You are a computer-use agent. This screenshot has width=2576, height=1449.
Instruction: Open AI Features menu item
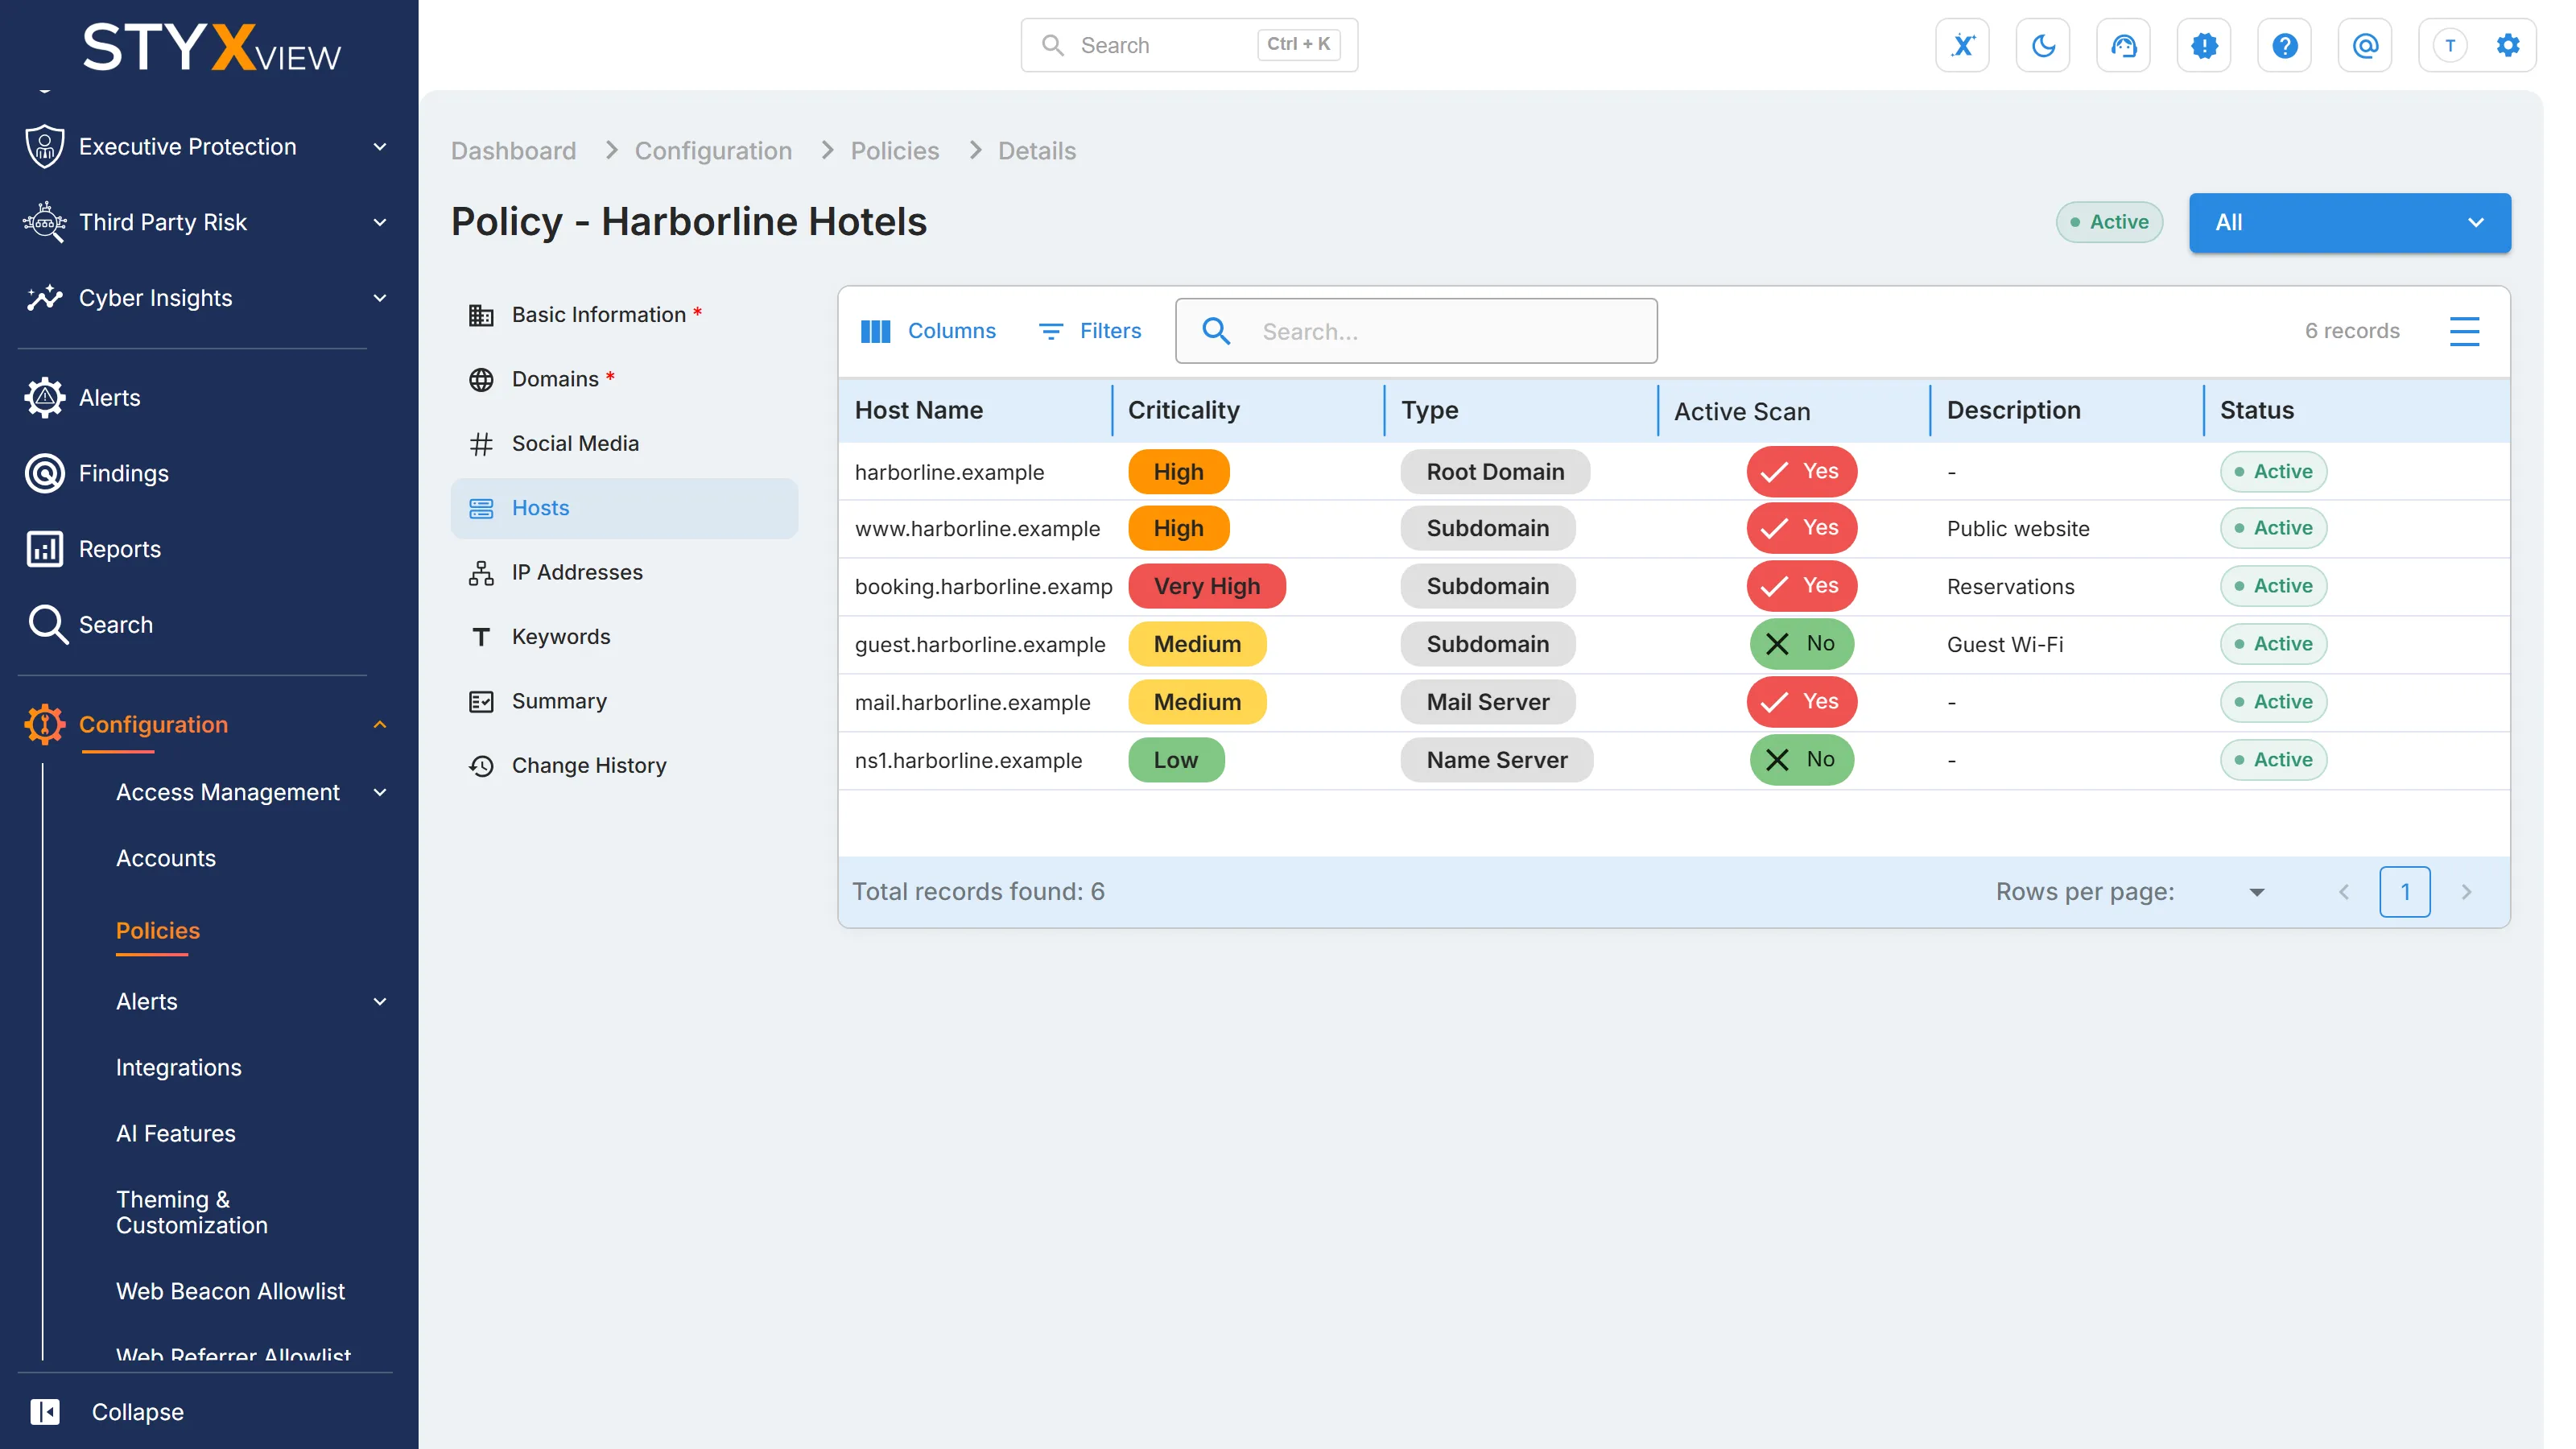[176, 1133]
